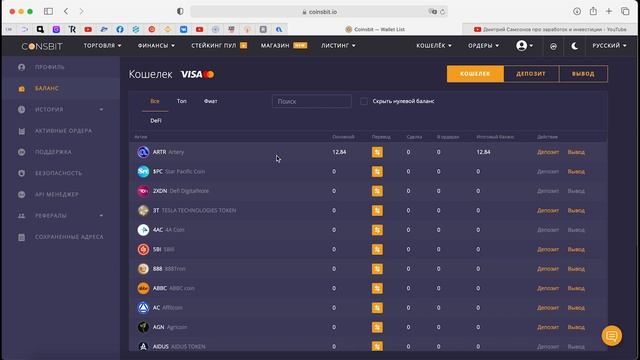Open Стейкинг пул menu item

tap(219, 46)
